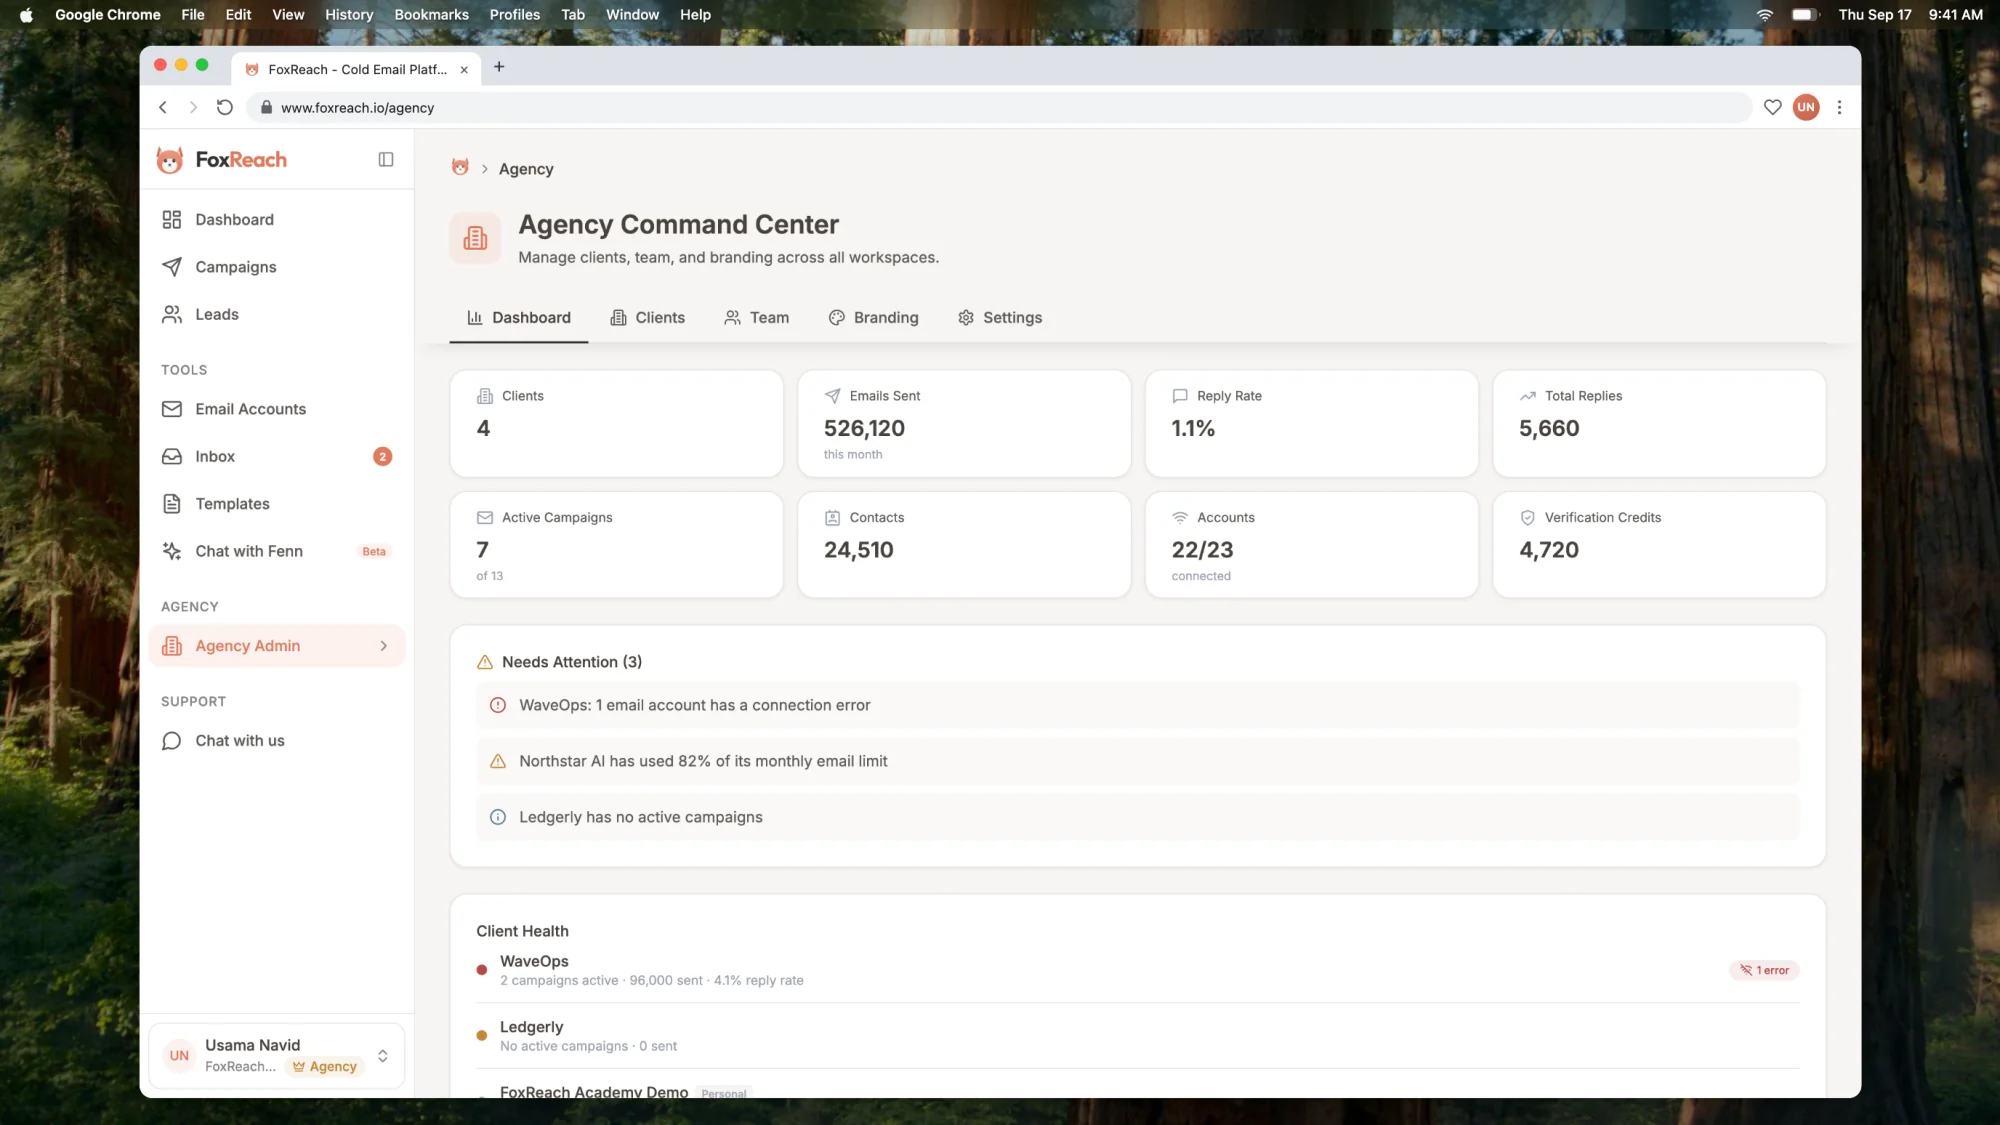Open the WaveOps connection error alert
Screen dimensions: 2000x1125
click(x=1137, y=706)
